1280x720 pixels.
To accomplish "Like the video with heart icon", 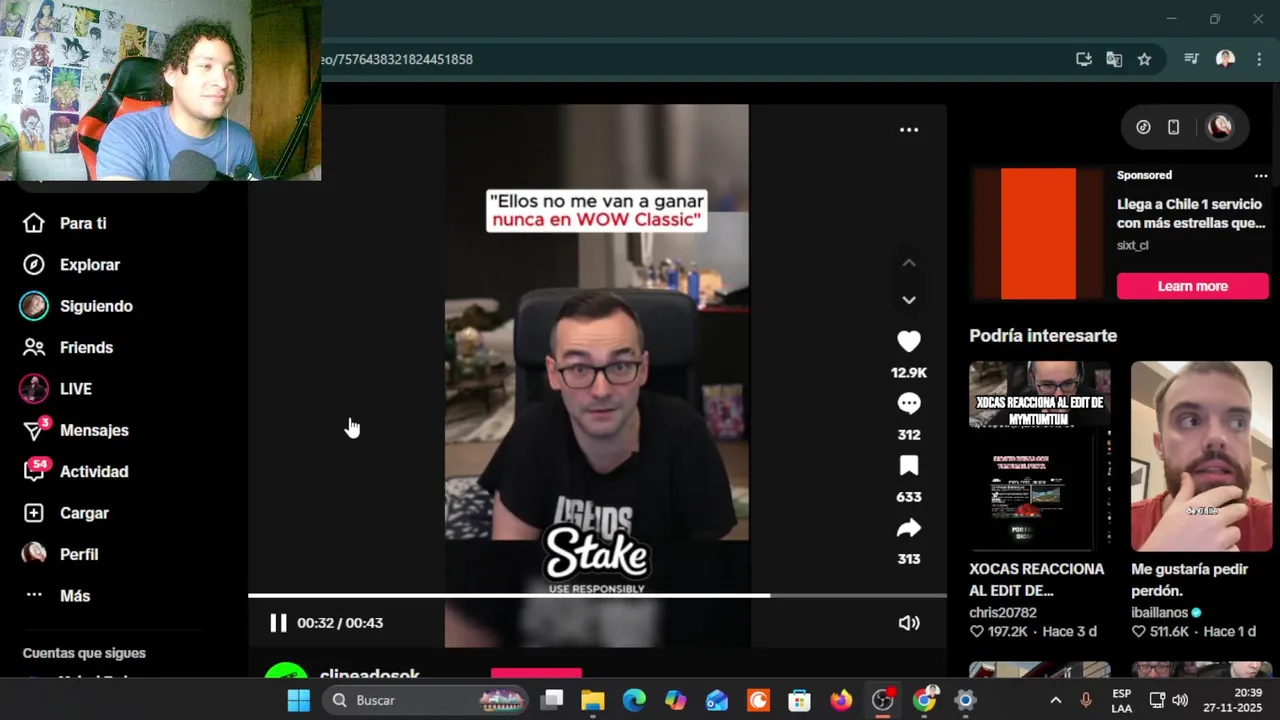I will tap(908, 342).
